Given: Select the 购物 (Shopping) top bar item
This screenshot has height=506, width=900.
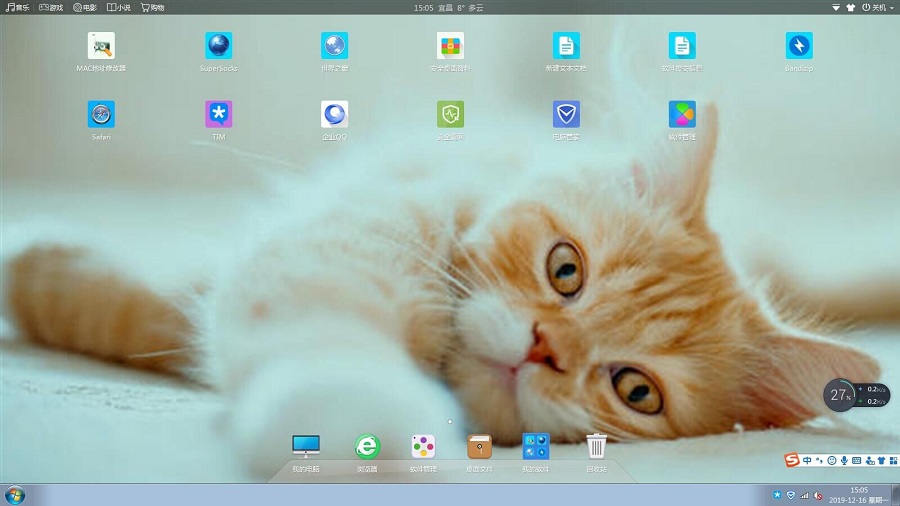Looking at the screenshot, I should [x=152, y=7].
